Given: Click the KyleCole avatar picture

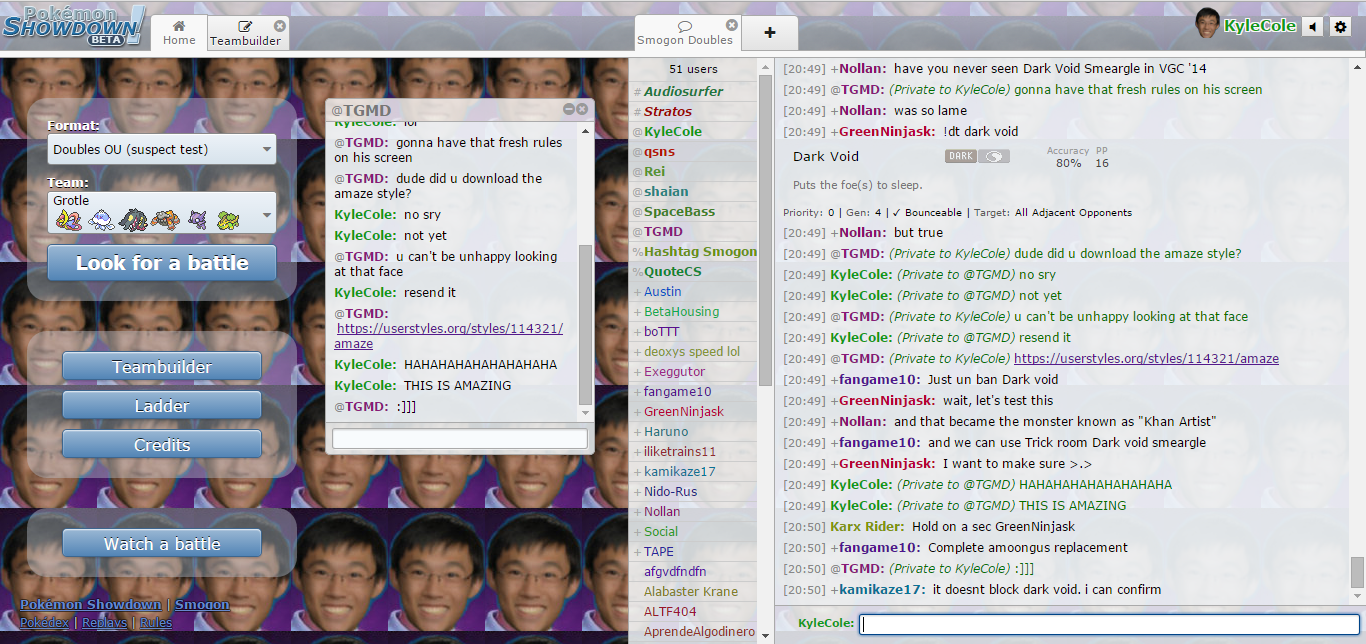Looking at the screenshot, I should (1208, 24).
